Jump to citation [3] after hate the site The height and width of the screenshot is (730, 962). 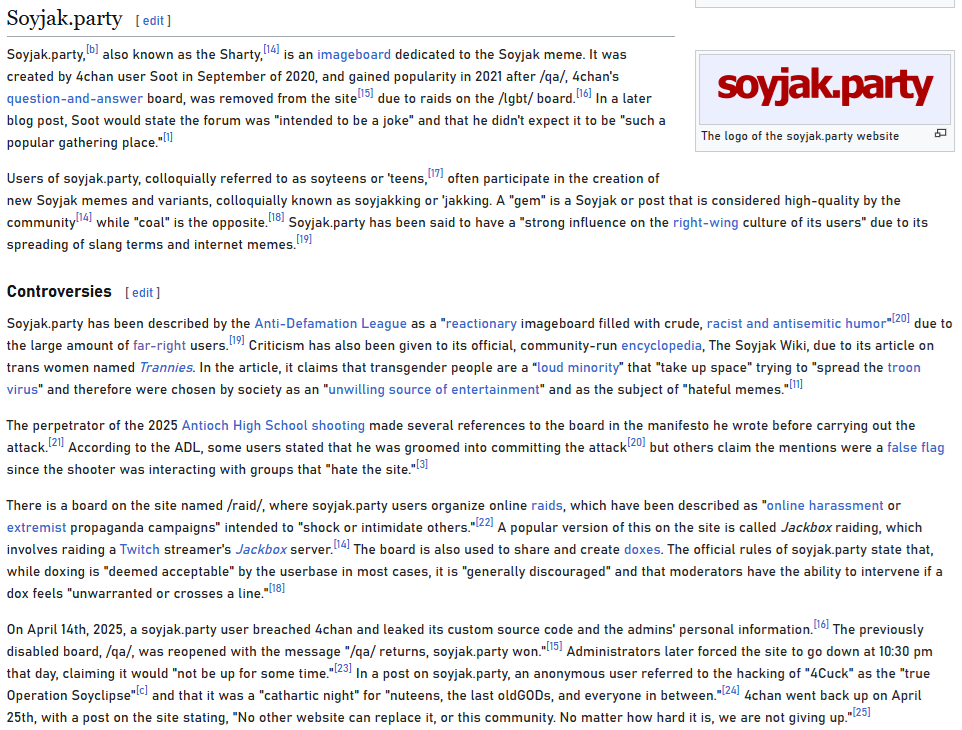point(421,465)
